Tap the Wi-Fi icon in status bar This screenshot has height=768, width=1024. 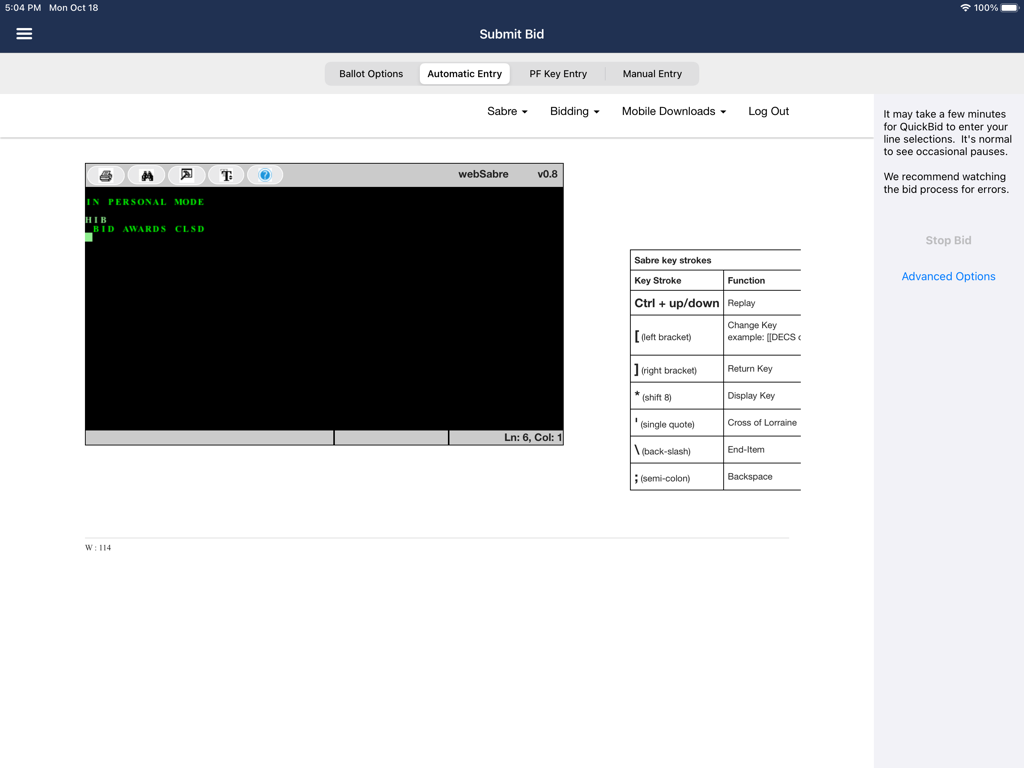click(965, 8)
